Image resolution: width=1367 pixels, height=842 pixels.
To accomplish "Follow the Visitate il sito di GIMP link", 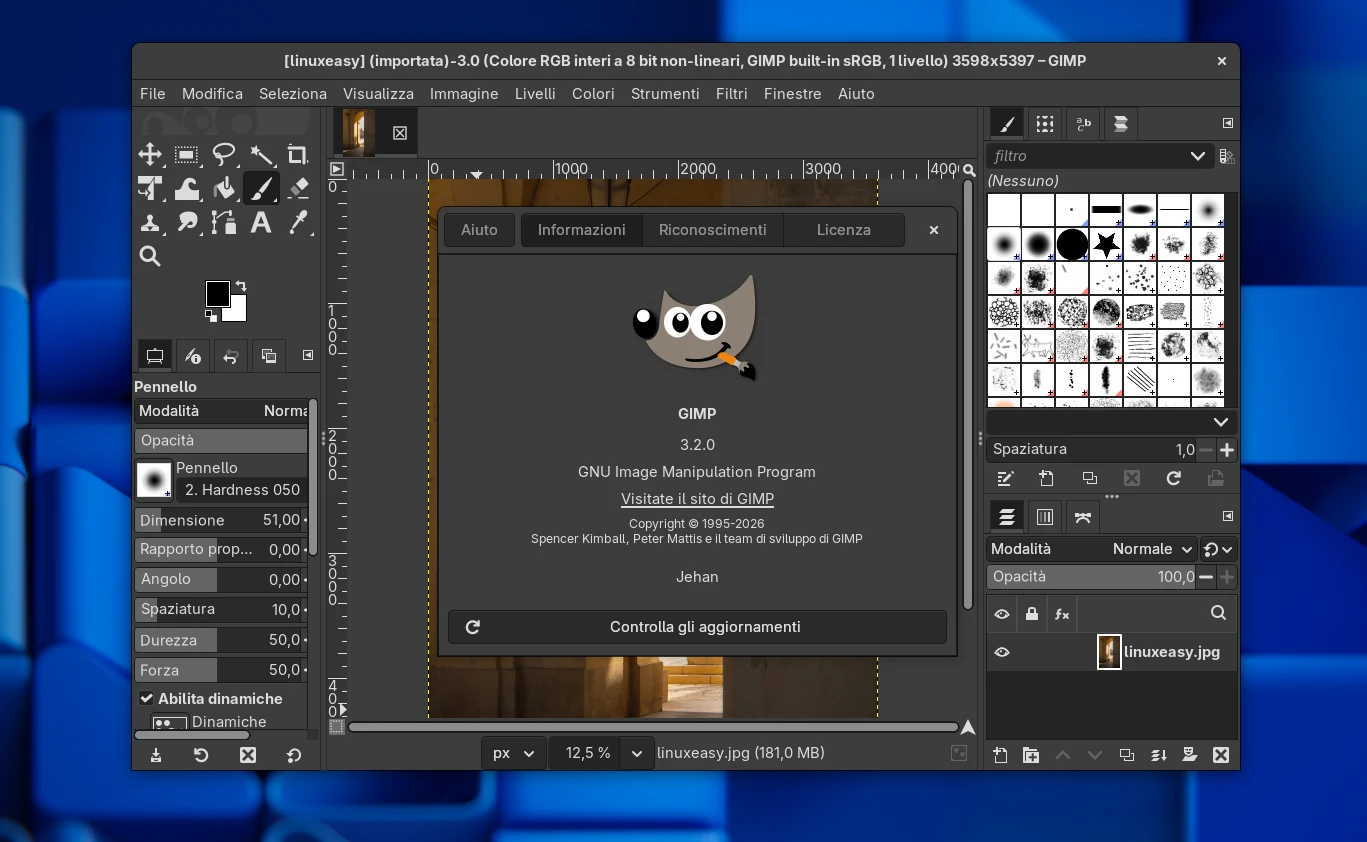I will coord(697,498).
